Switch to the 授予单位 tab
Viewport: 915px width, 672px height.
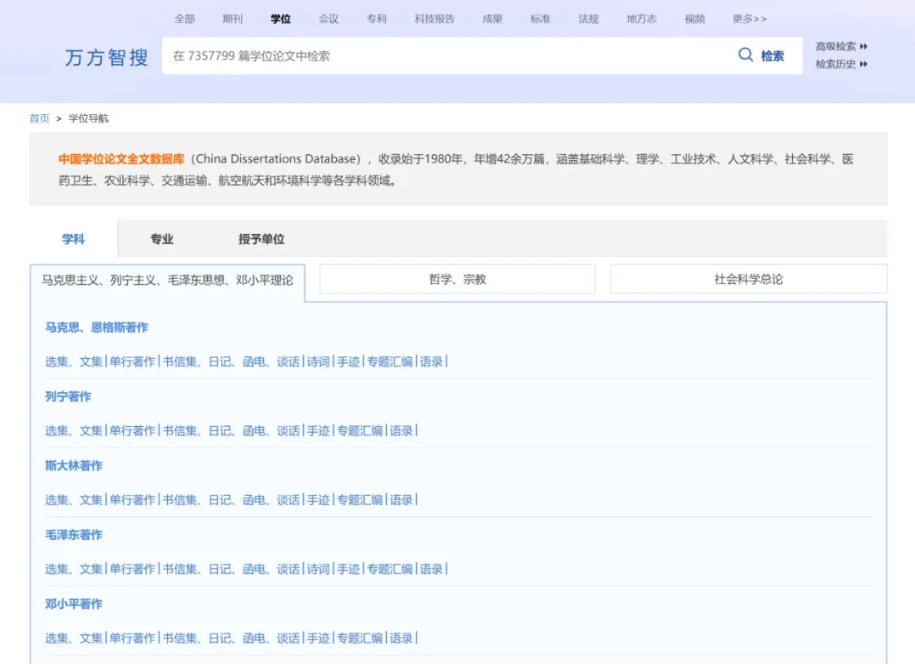tap(261, 239)
